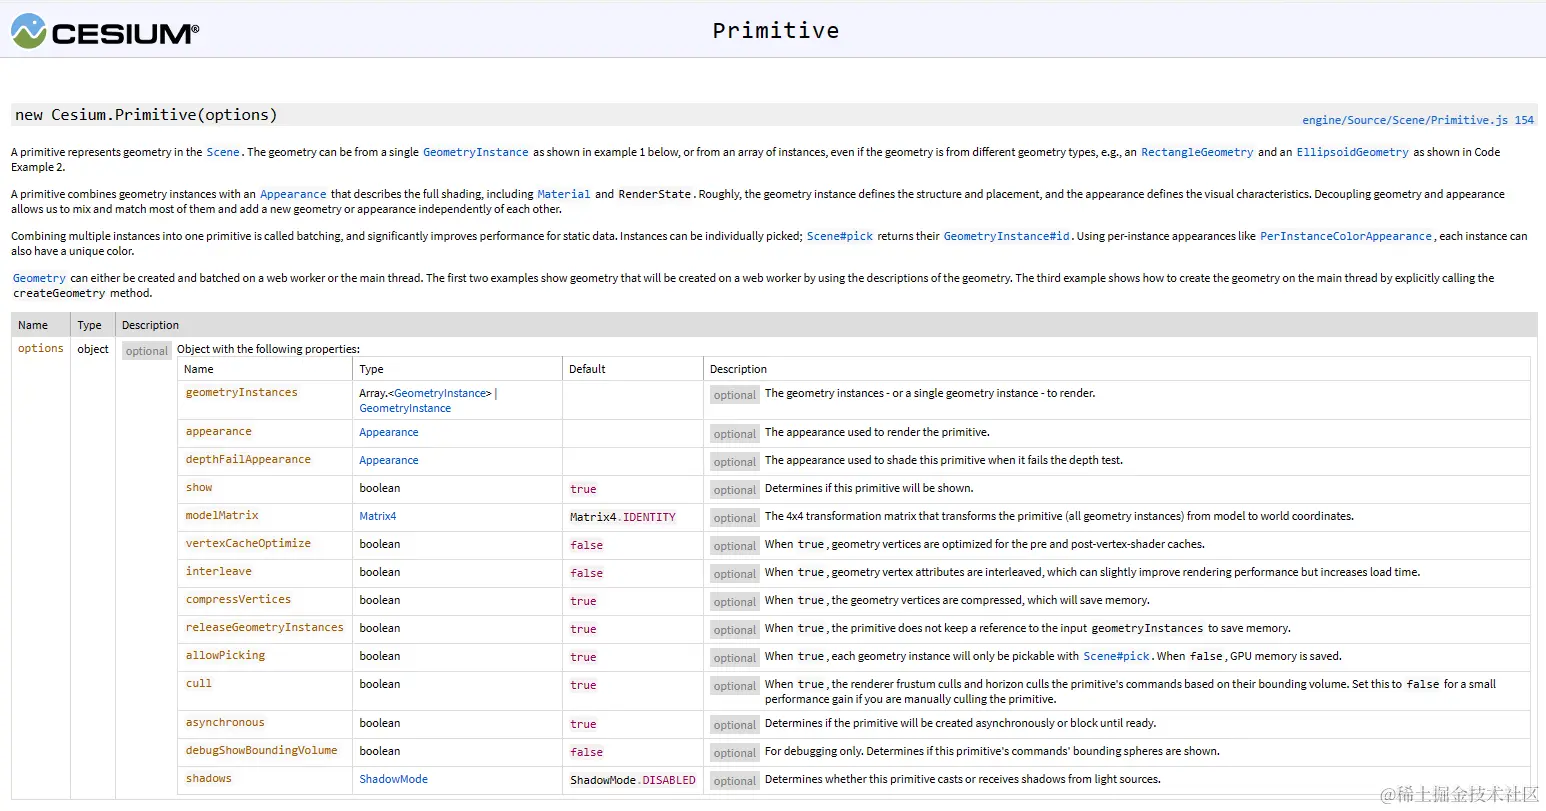Click the 'false' default for debugShowBoundingVolume
The height and width of the screenshot is (811, 1546).
tap(587, 752)
